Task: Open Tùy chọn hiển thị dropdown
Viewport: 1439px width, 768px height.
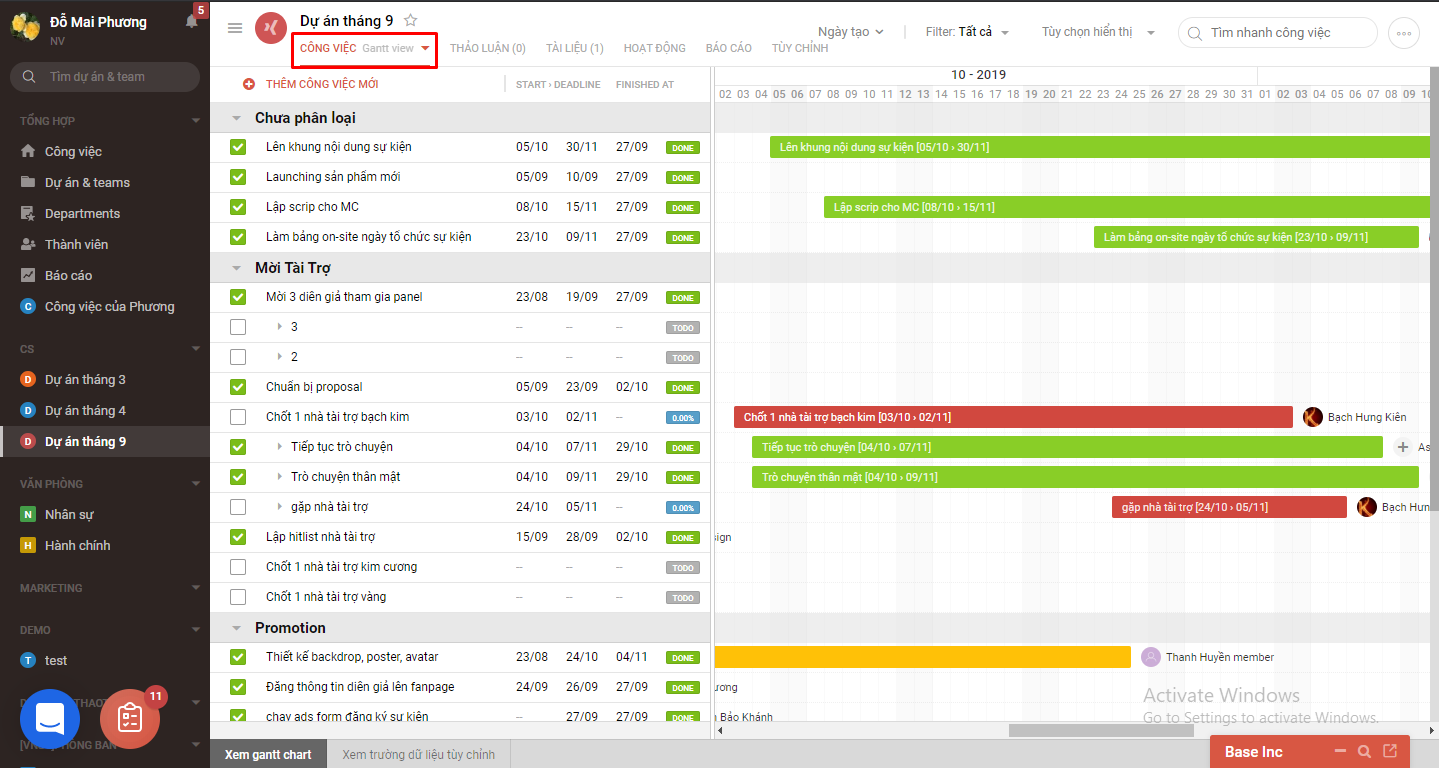Action: point(1098,32)
